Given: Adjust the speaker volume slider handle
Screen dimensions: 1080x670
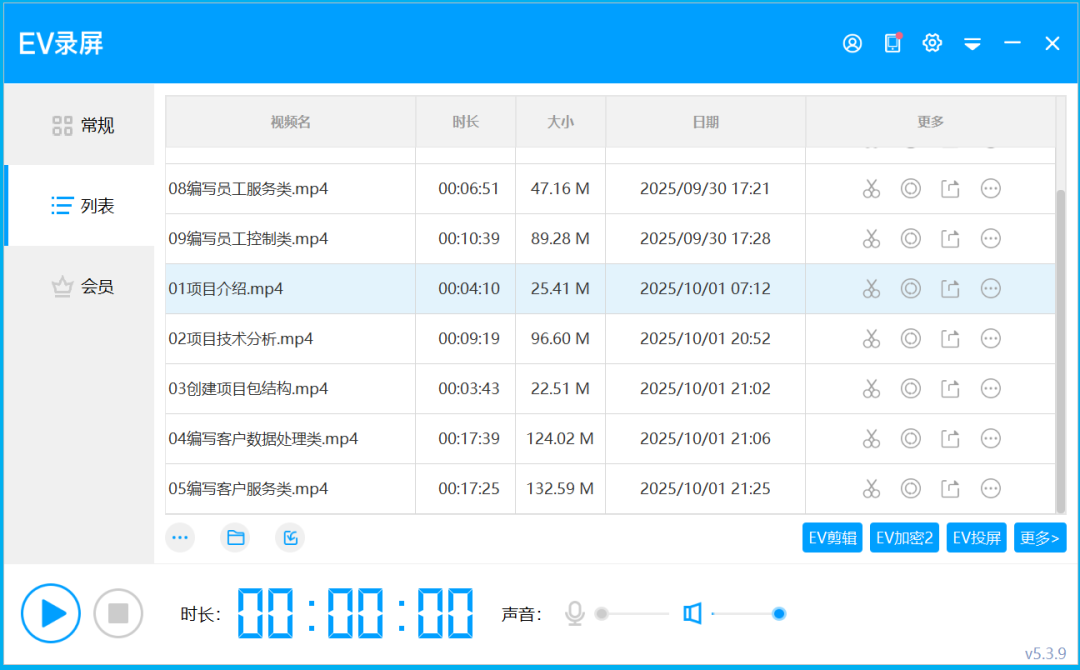Looking at the screenshot, I should click(779, 613).
